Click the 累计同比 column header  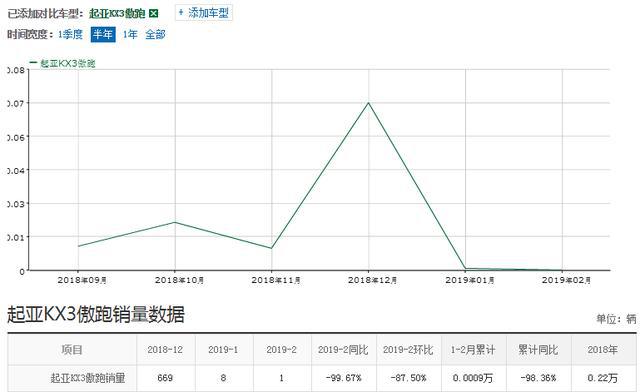tap(538, 350)
